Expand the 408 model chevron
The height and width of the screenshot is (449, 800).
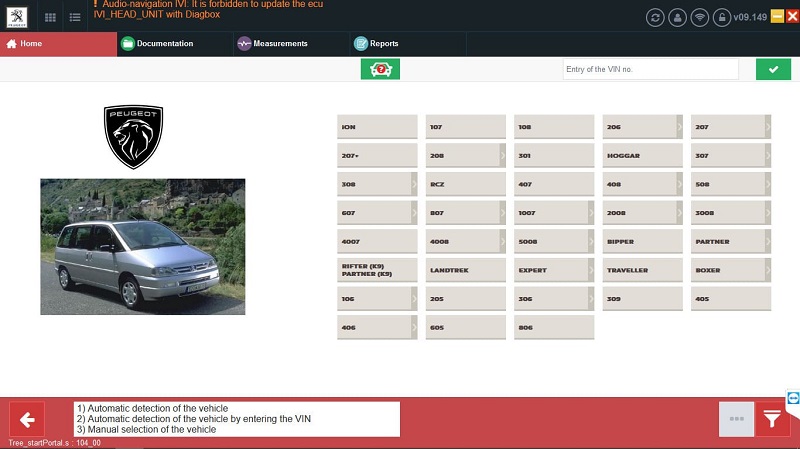tap(680, 184)
